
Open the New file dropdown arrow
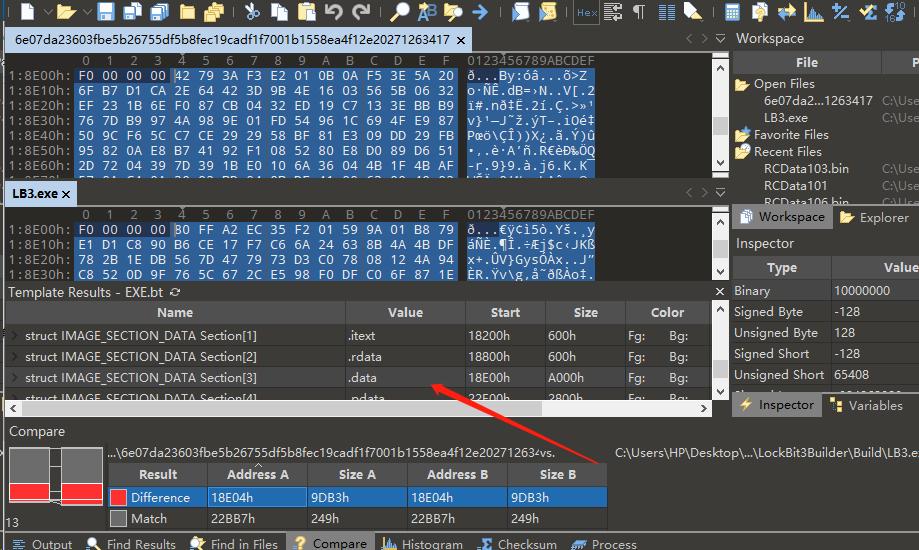(48, 11)
